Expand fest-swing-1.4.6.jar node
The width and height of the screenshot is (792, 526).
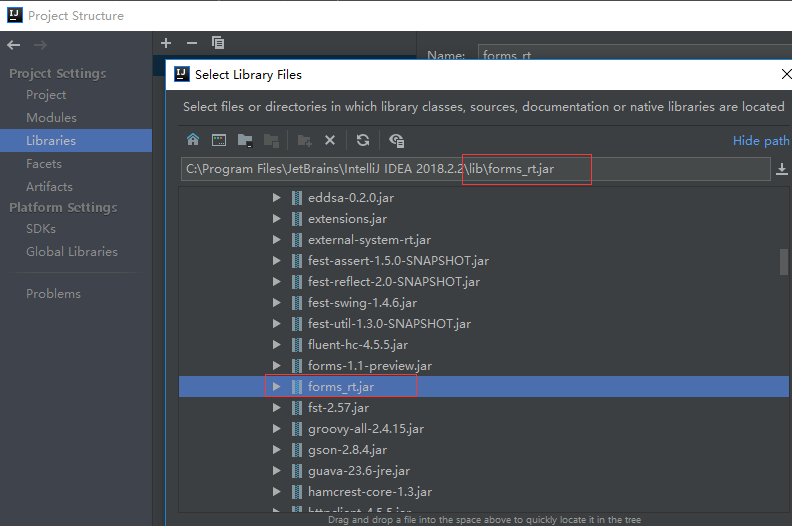276,303
